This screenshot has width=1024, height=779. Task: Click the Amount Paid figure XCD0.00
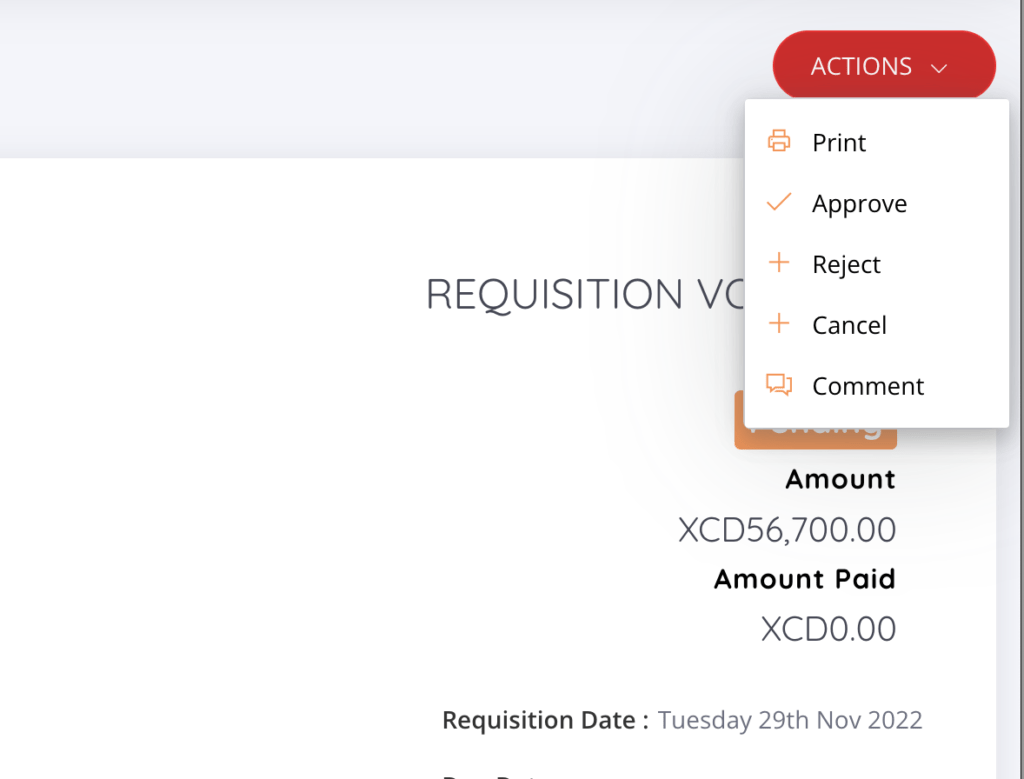coord(827,629)
